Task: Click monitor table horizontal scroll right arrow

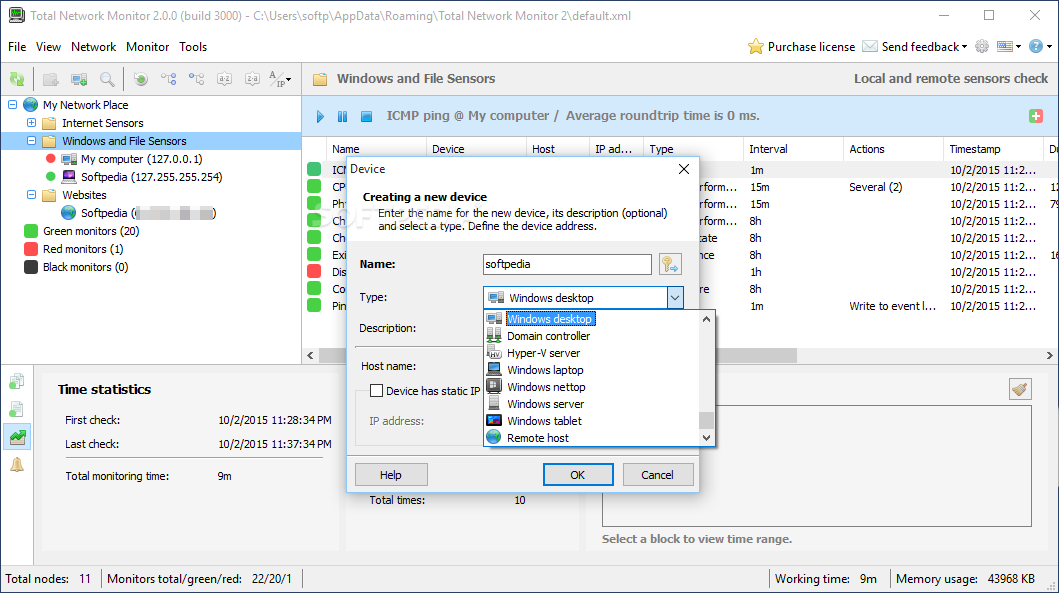Action: 1050,355
